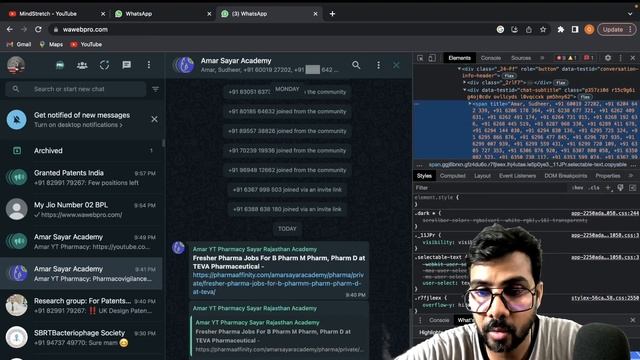Viewport: 640px width, 360px height.
Task: Select the DevTools inspect element icon
Action: (x=420, y=58)
